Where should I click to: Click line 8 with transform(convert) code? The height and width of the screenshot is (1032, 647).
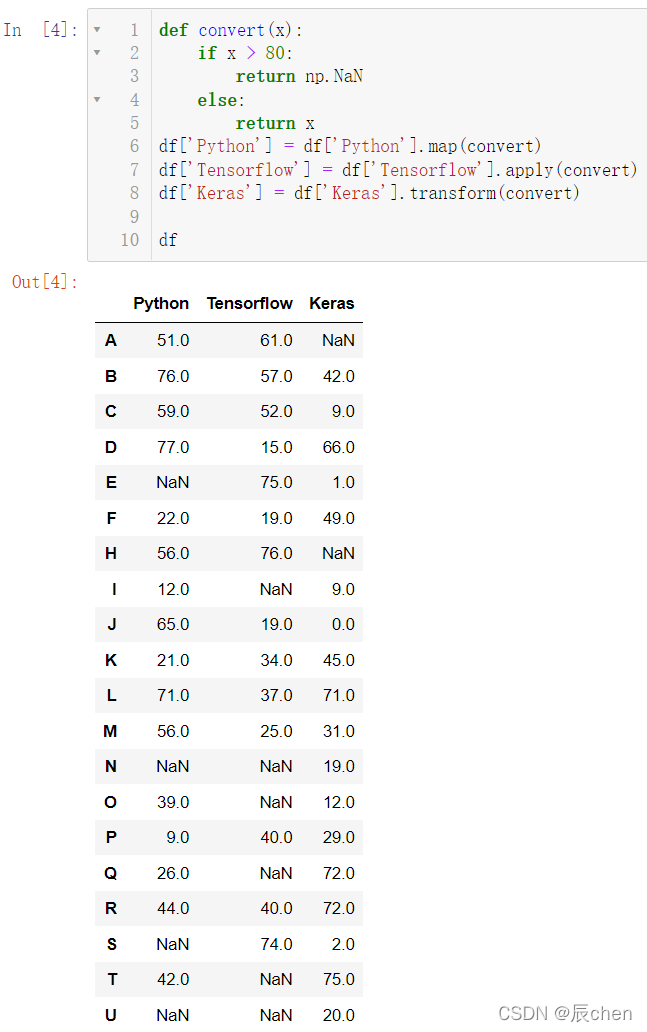coord(369,193)
